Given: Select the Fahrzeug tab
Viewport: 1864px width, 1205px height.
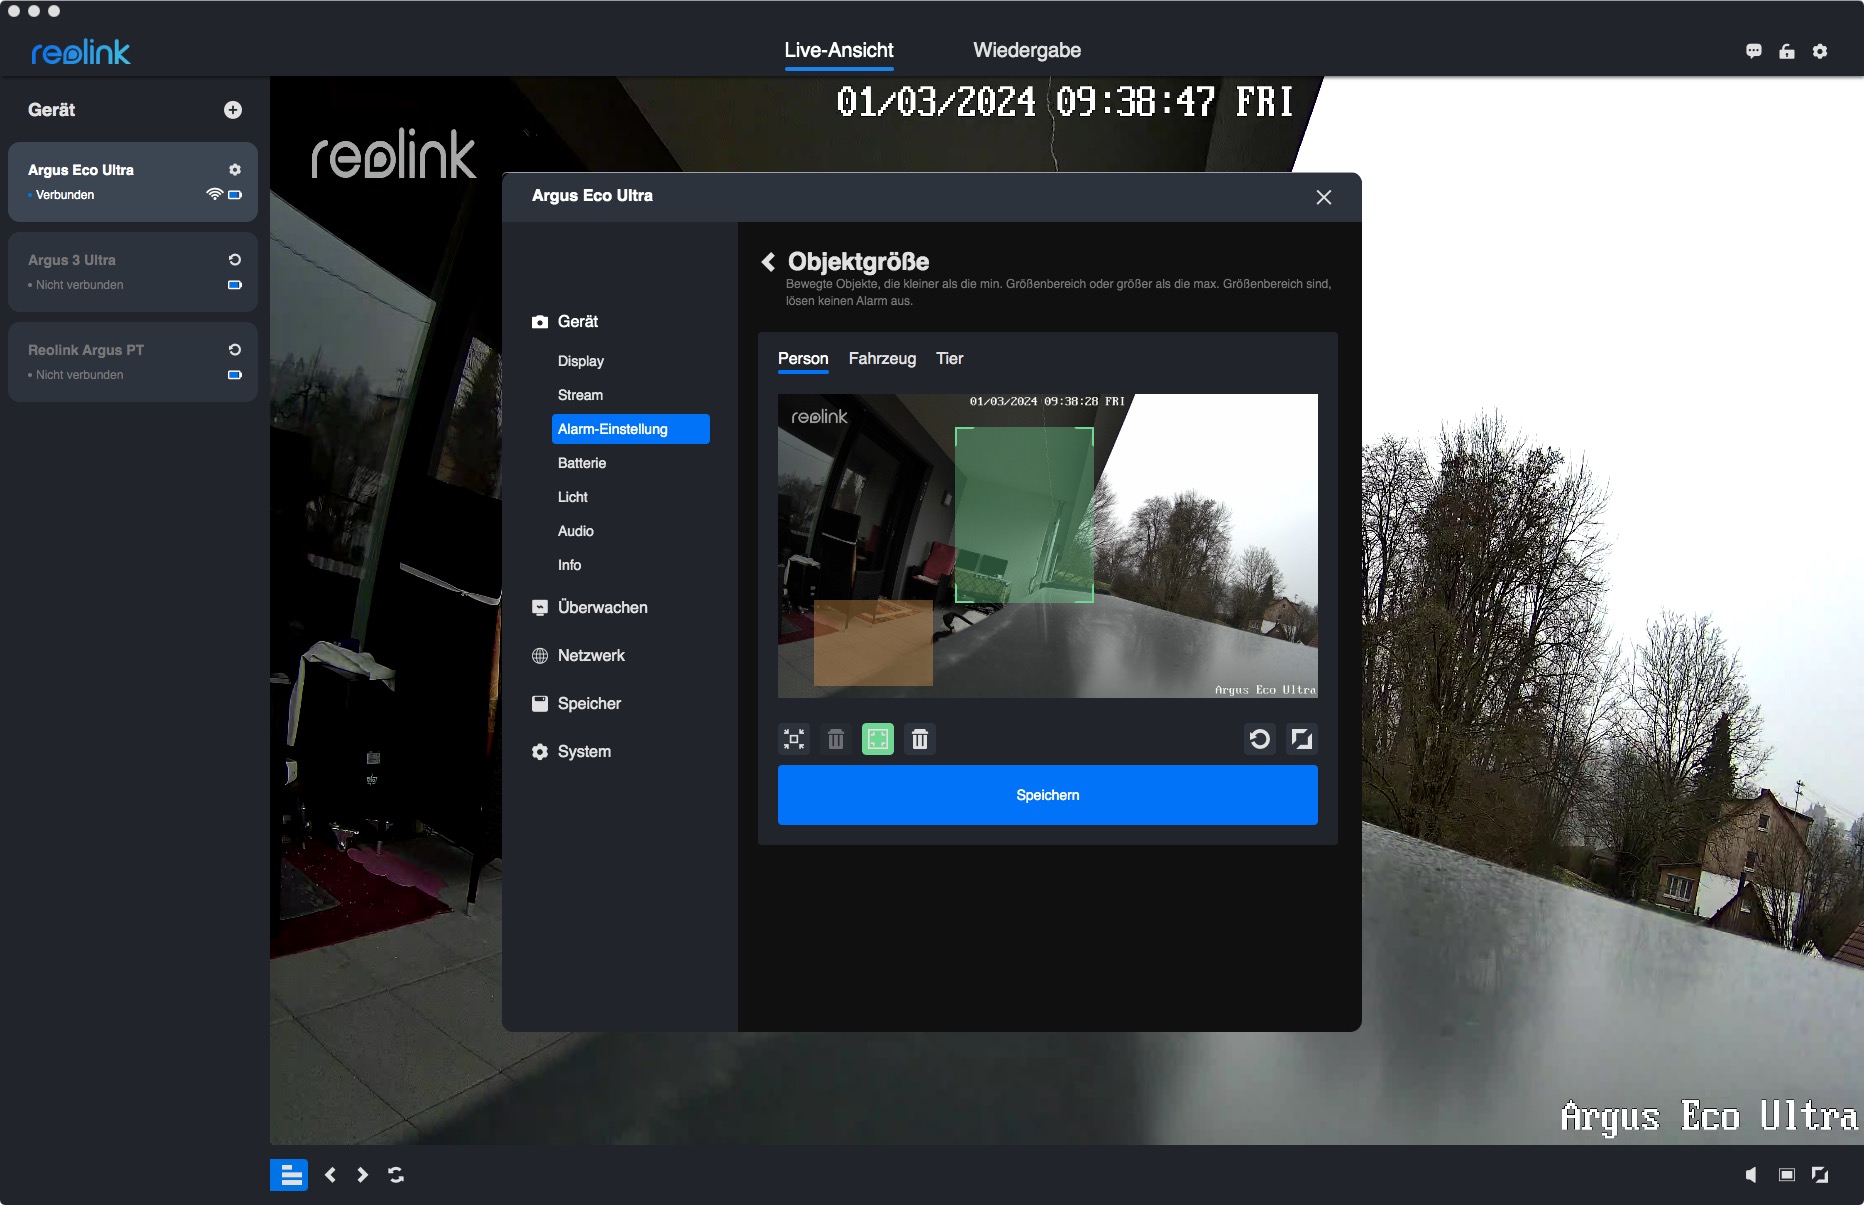Looking at the screenshot, I should 882,359.
